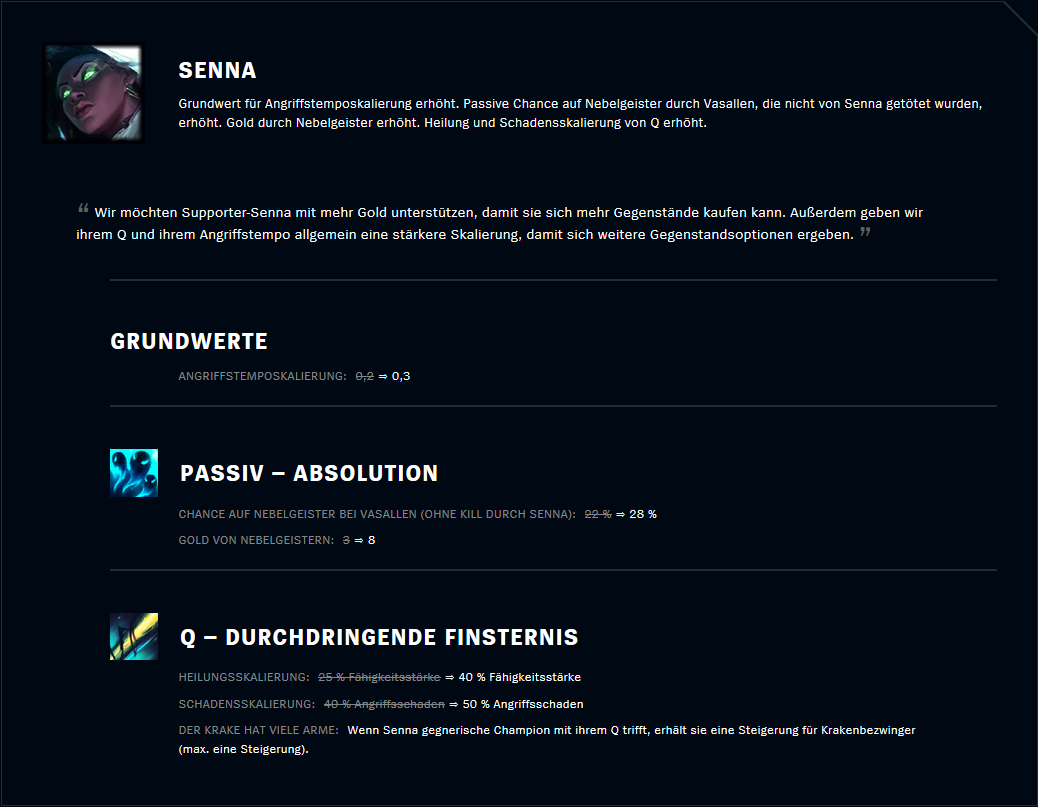Click the Heilungsskalierung label

(x=244, y=677)
